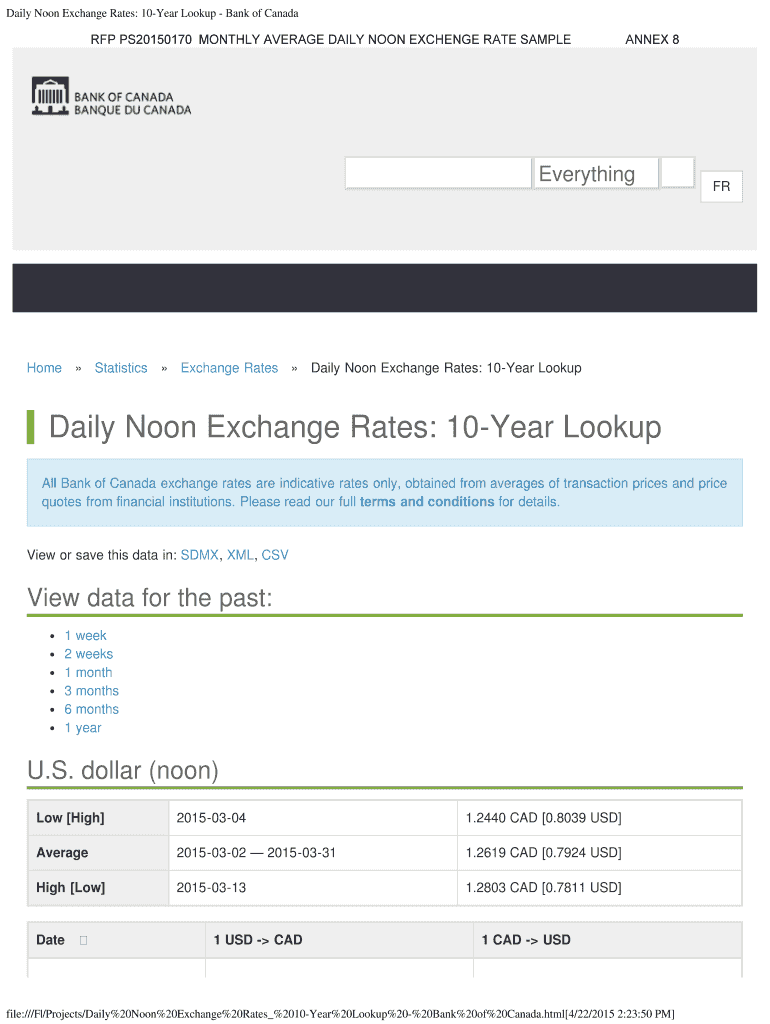Select the 2 weeks data range

point(89,654)
